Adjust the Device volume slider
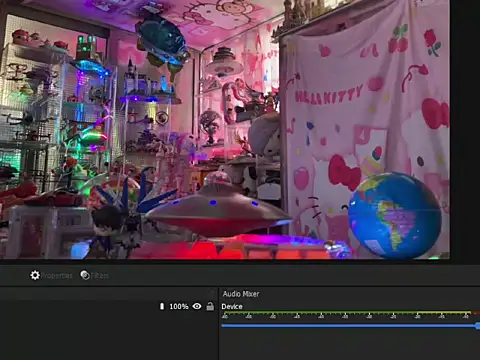 351,325
